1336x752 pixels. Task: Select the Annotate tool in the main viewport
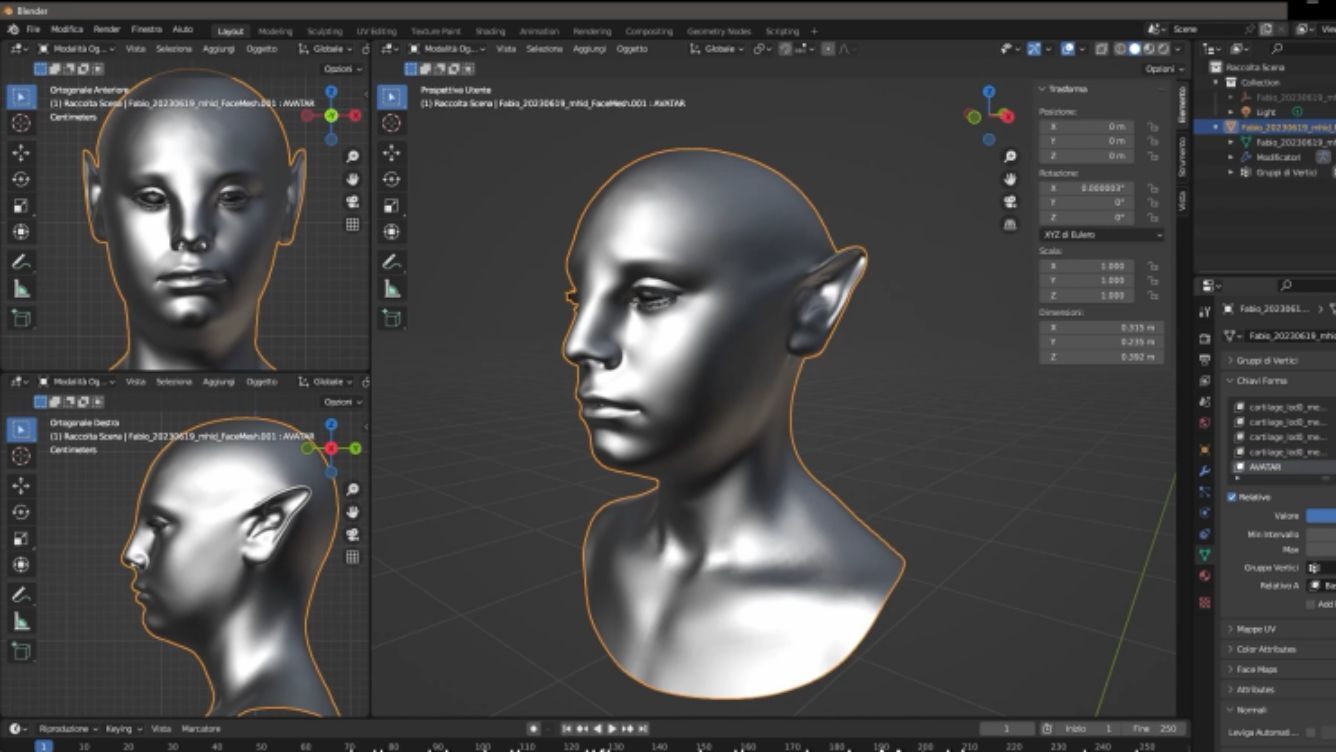[391, 262]
